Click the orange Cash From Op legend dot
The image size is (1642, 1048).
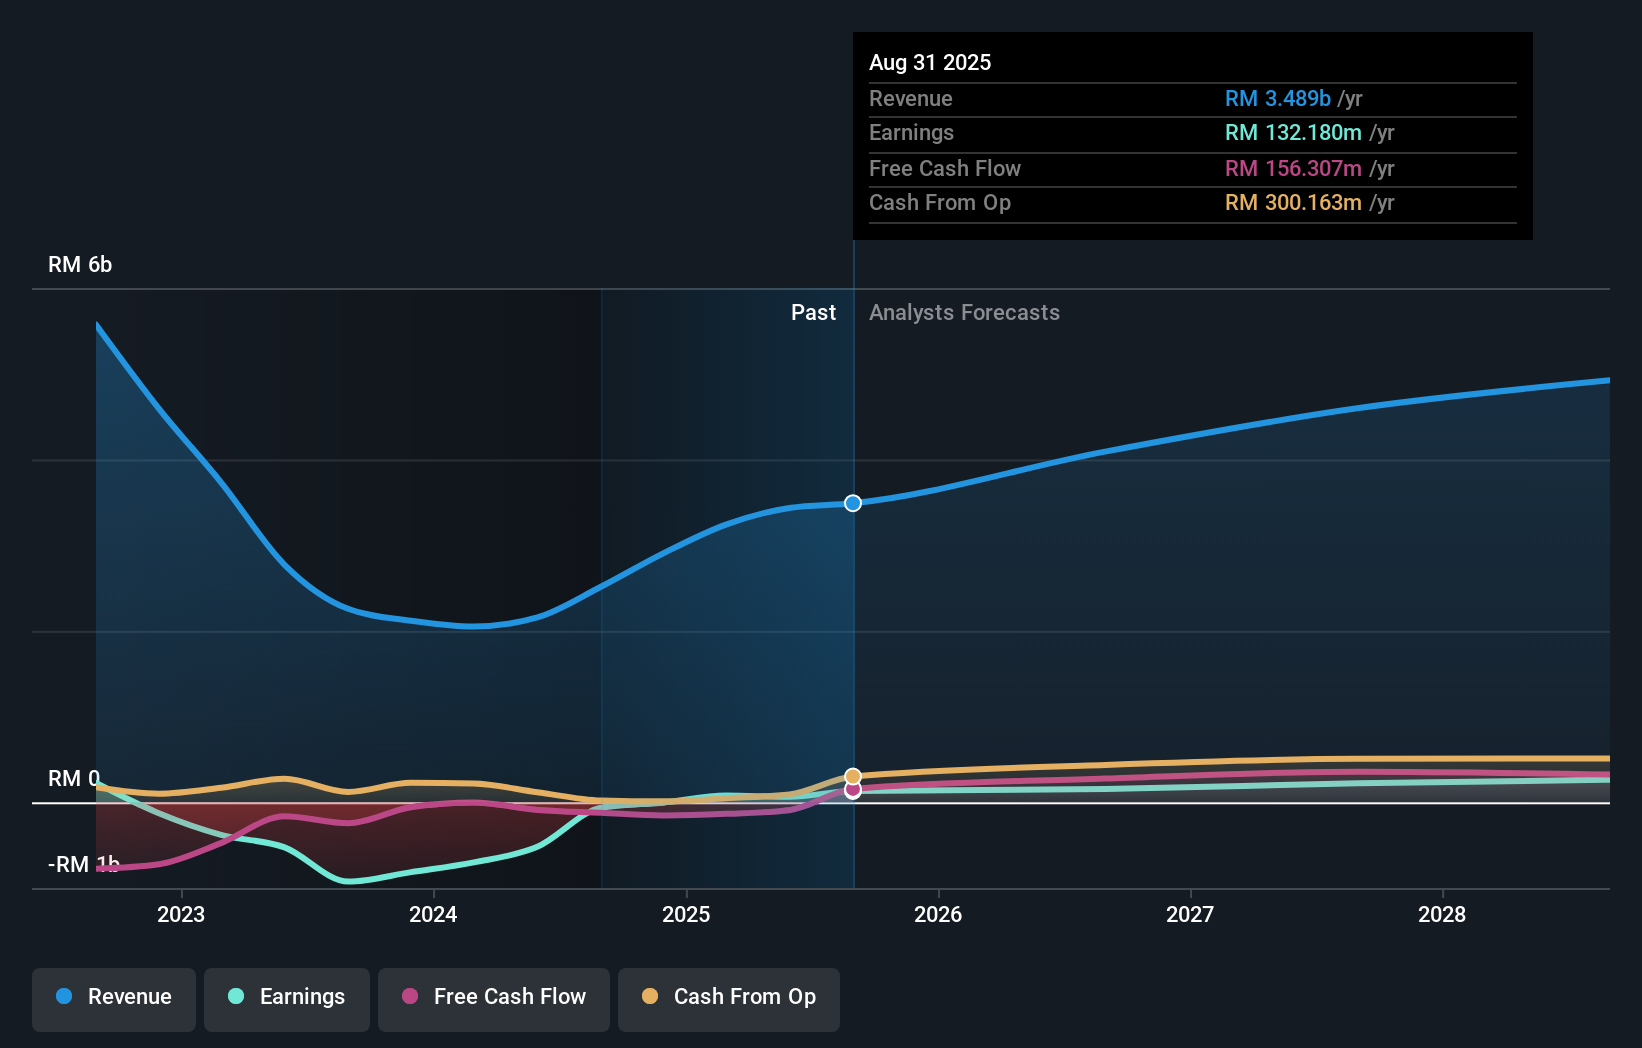click(x=651, y=997)
